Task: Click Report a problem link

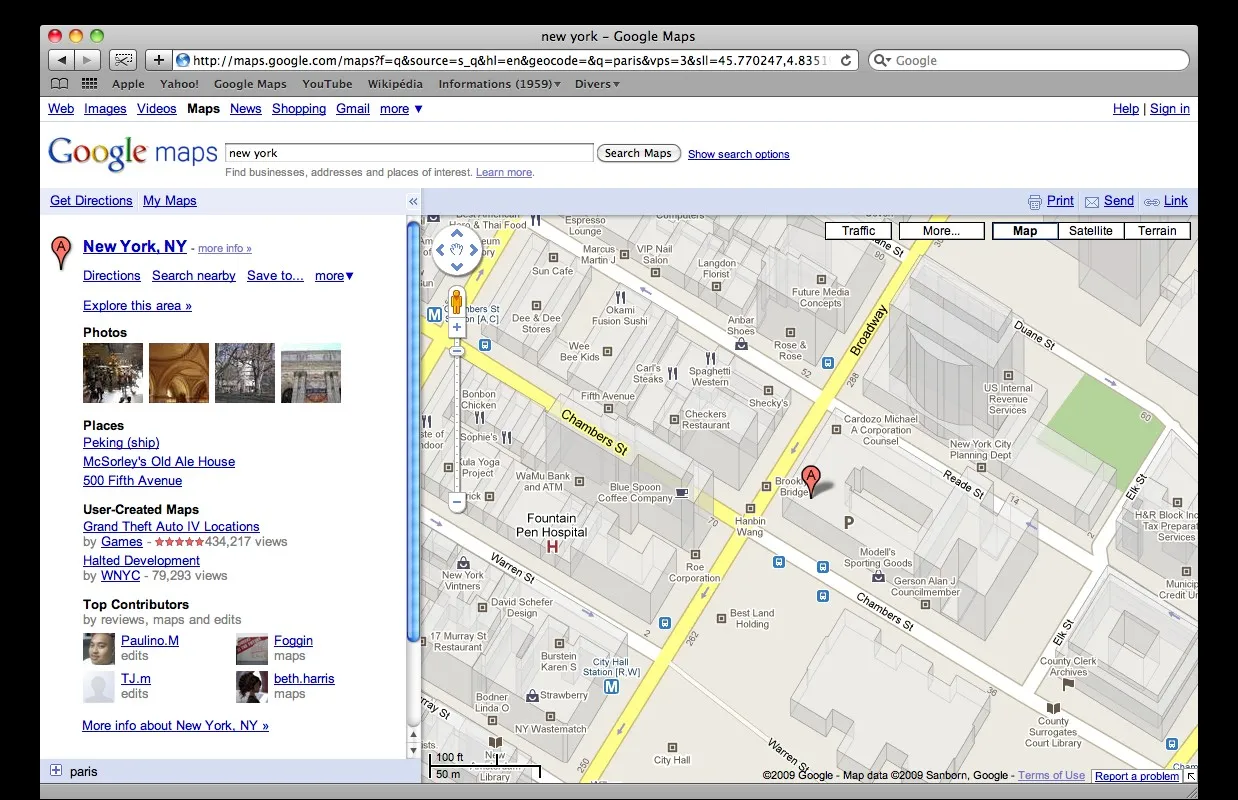Action: pyautogui.click(x=1137, y=776)
